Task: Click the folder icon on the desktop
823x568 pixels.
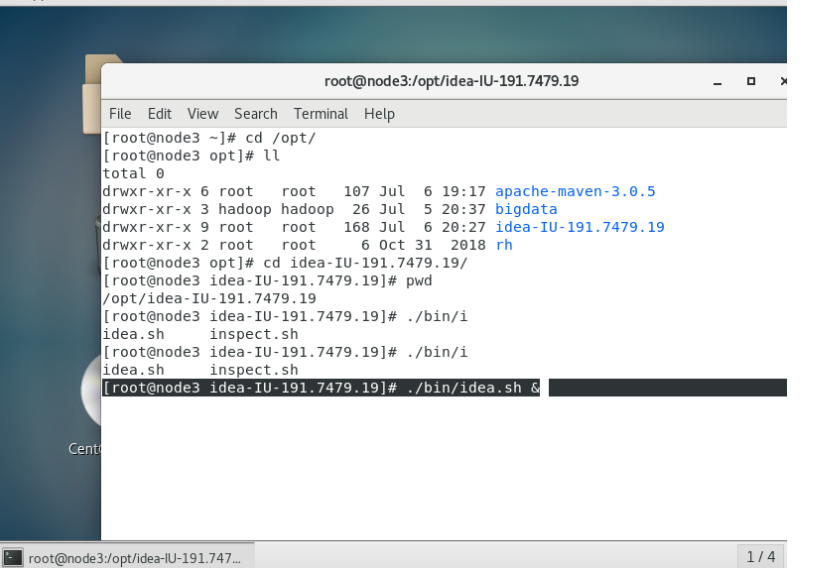Action: point(92,93)
